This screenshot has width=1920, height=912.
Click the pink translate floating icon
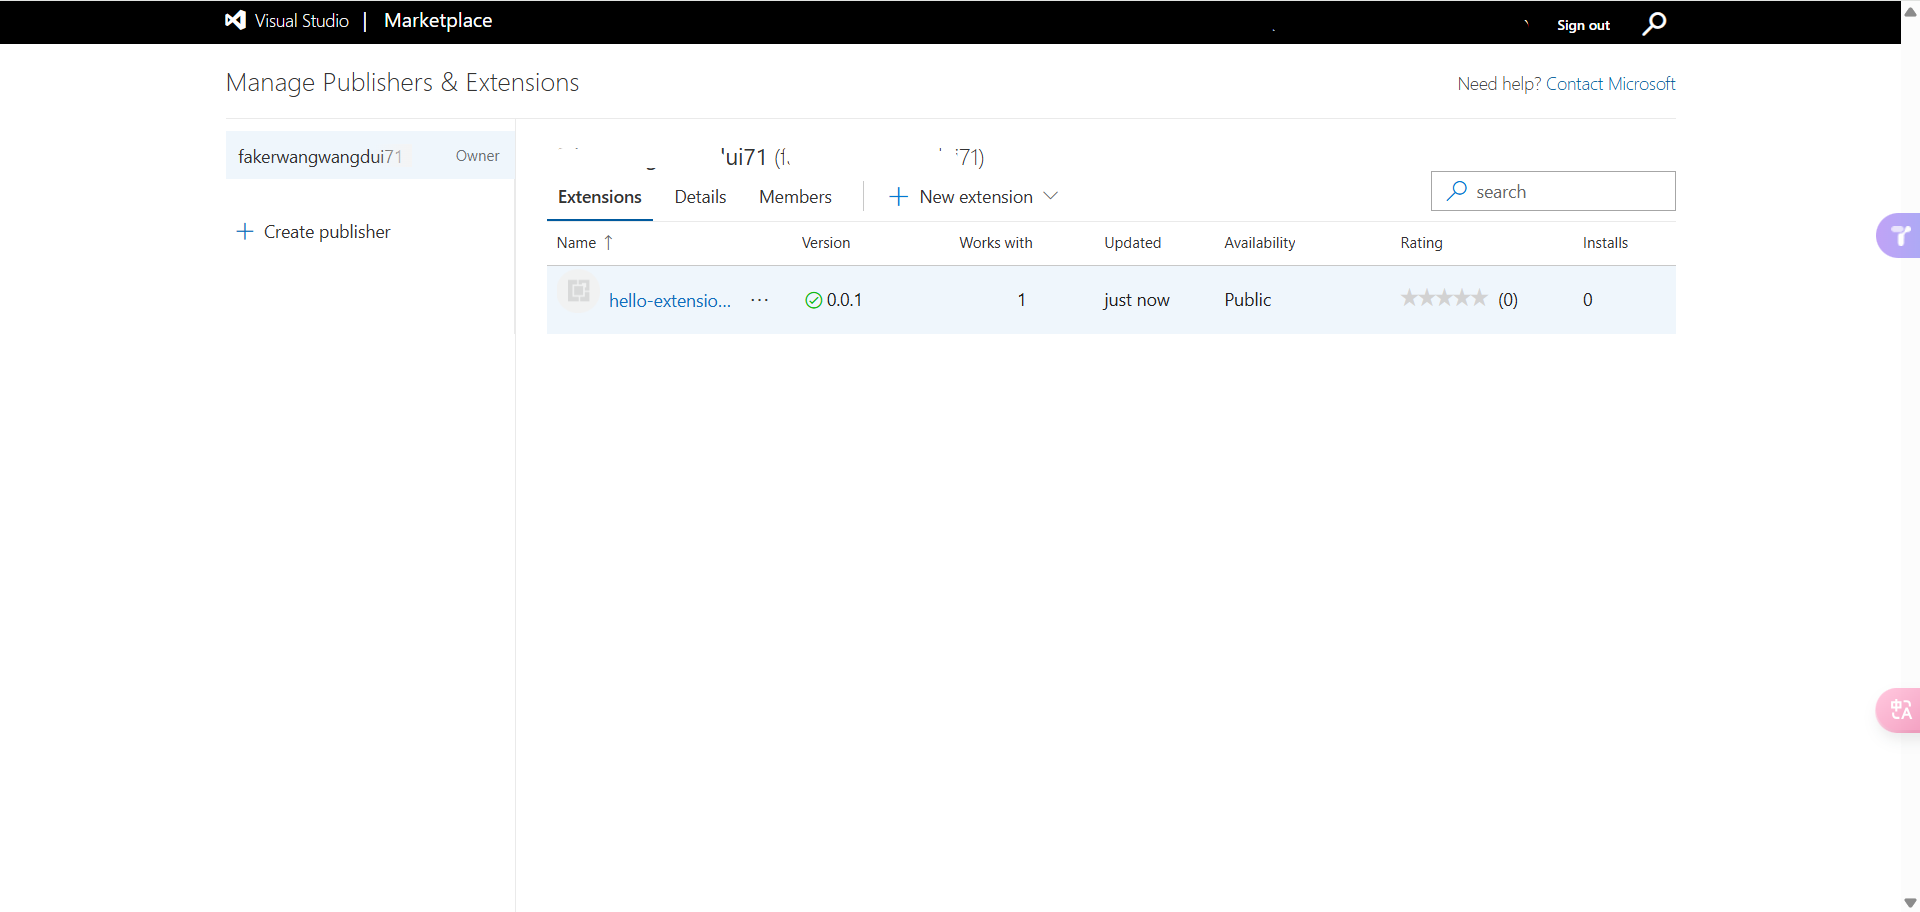click(x=1899, y=710)
